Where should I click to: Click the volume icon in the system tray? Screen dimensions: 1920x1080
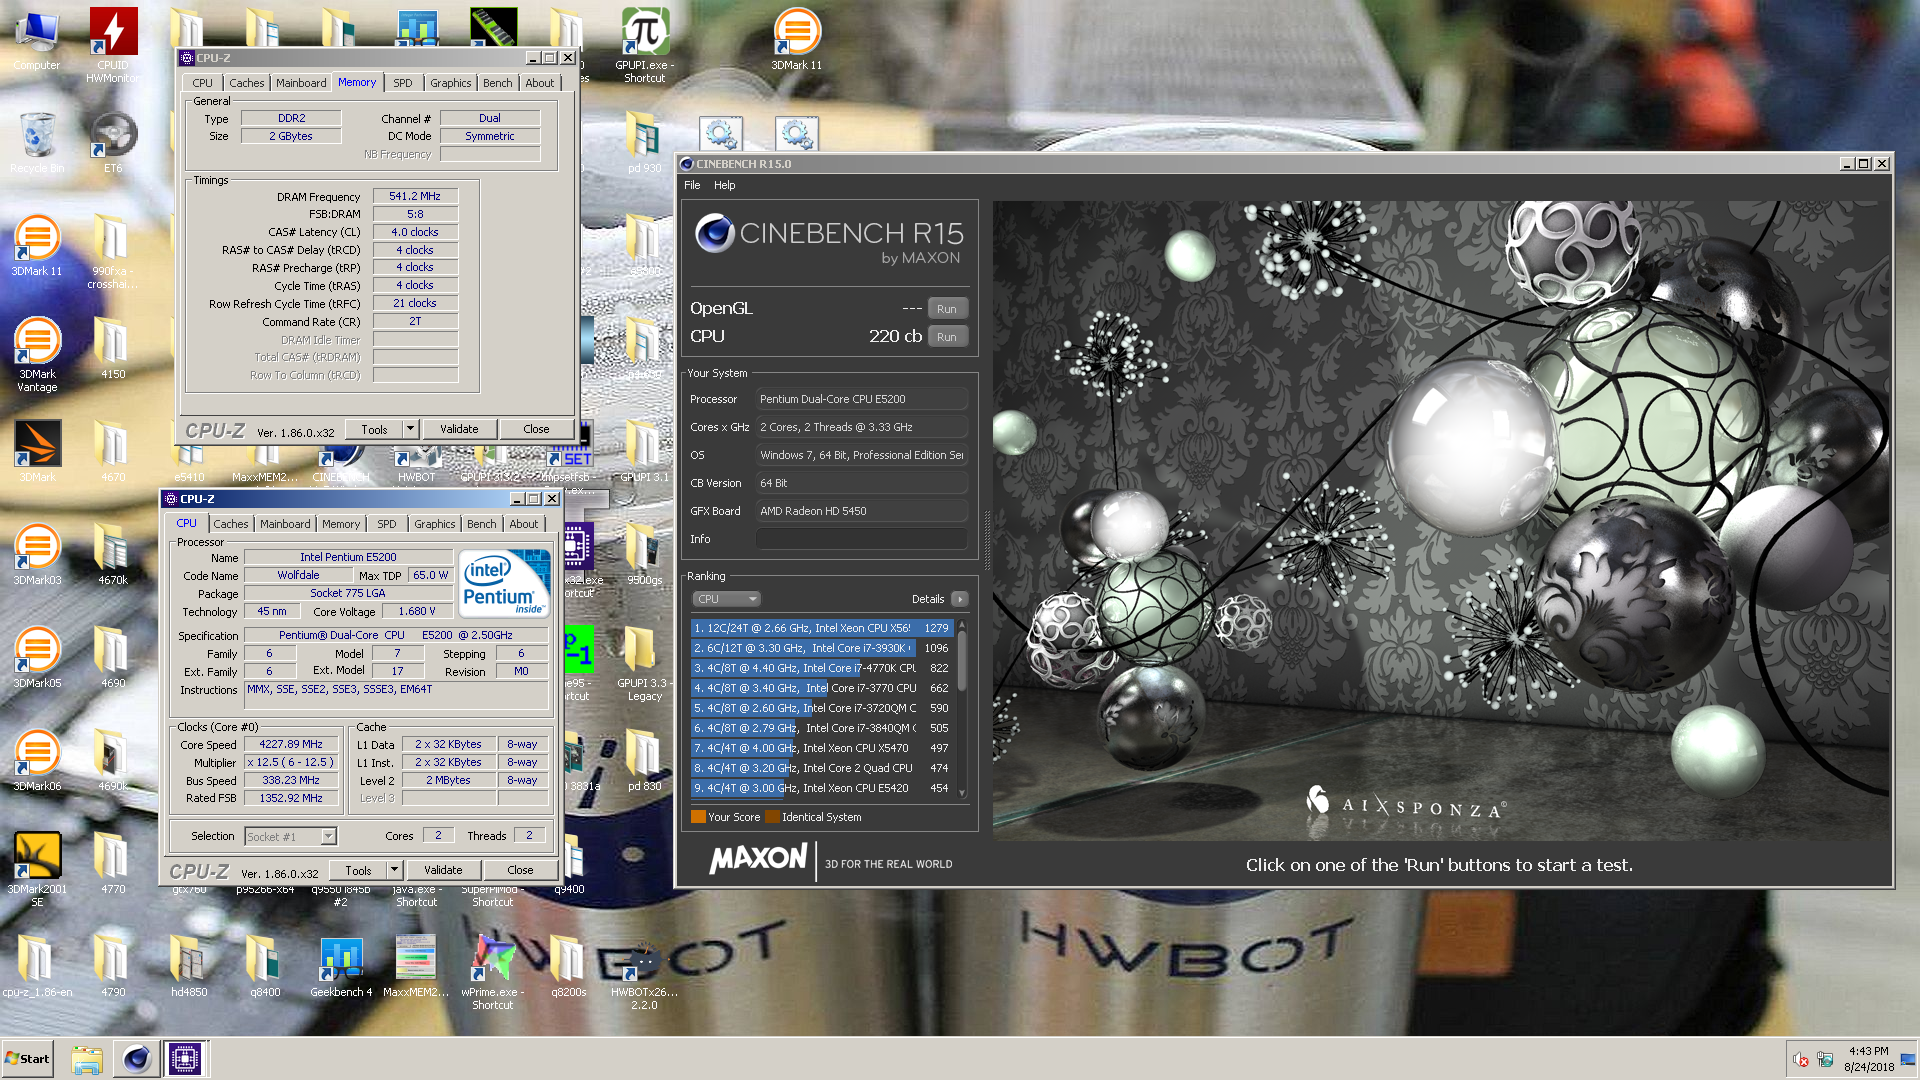[1800, 1060]
